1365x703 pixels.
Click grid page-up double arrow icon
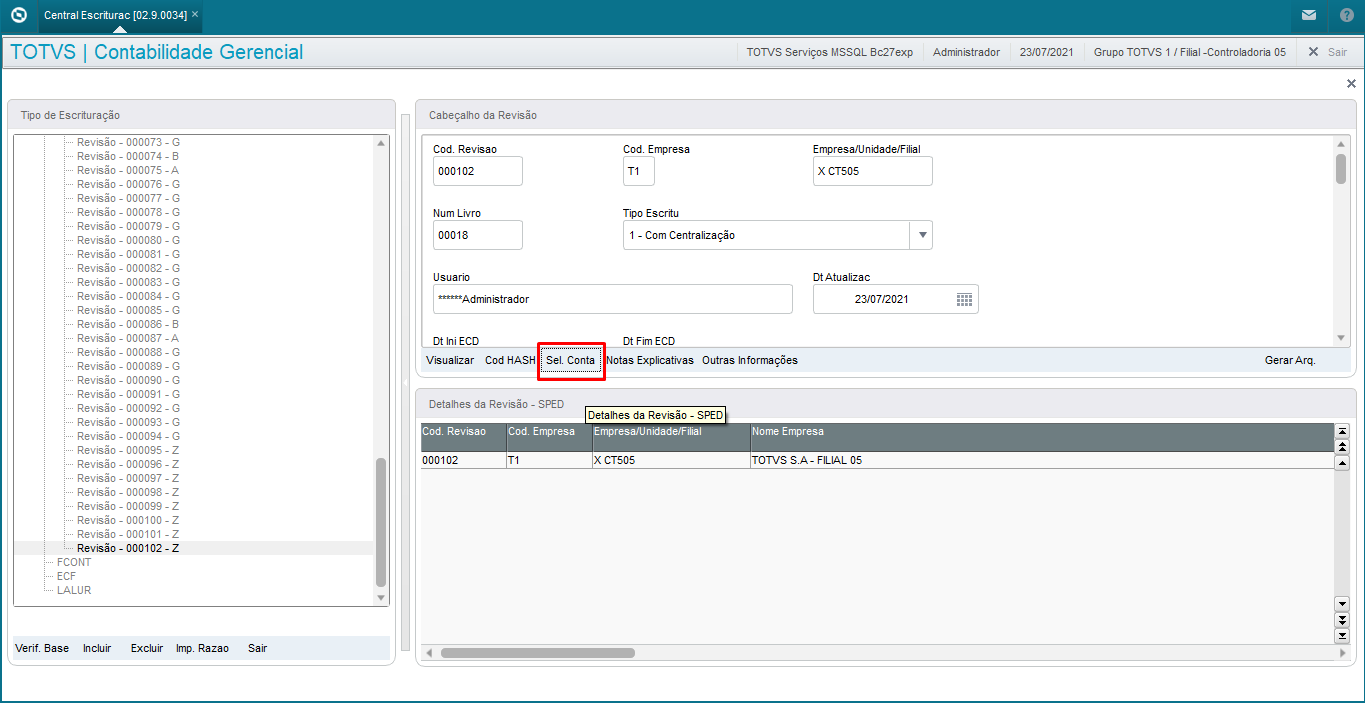coord(1342,447)
